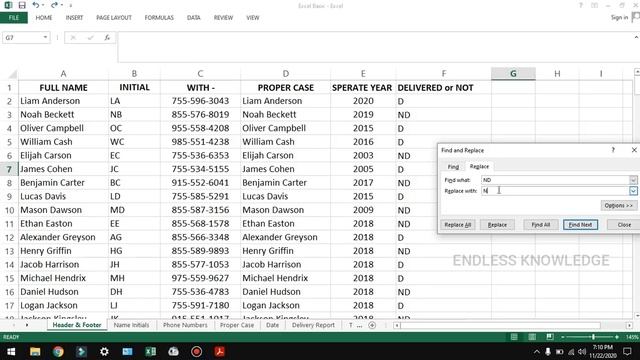Click the Find Next button
Screen dimensions: 640x360
point(580,225)
